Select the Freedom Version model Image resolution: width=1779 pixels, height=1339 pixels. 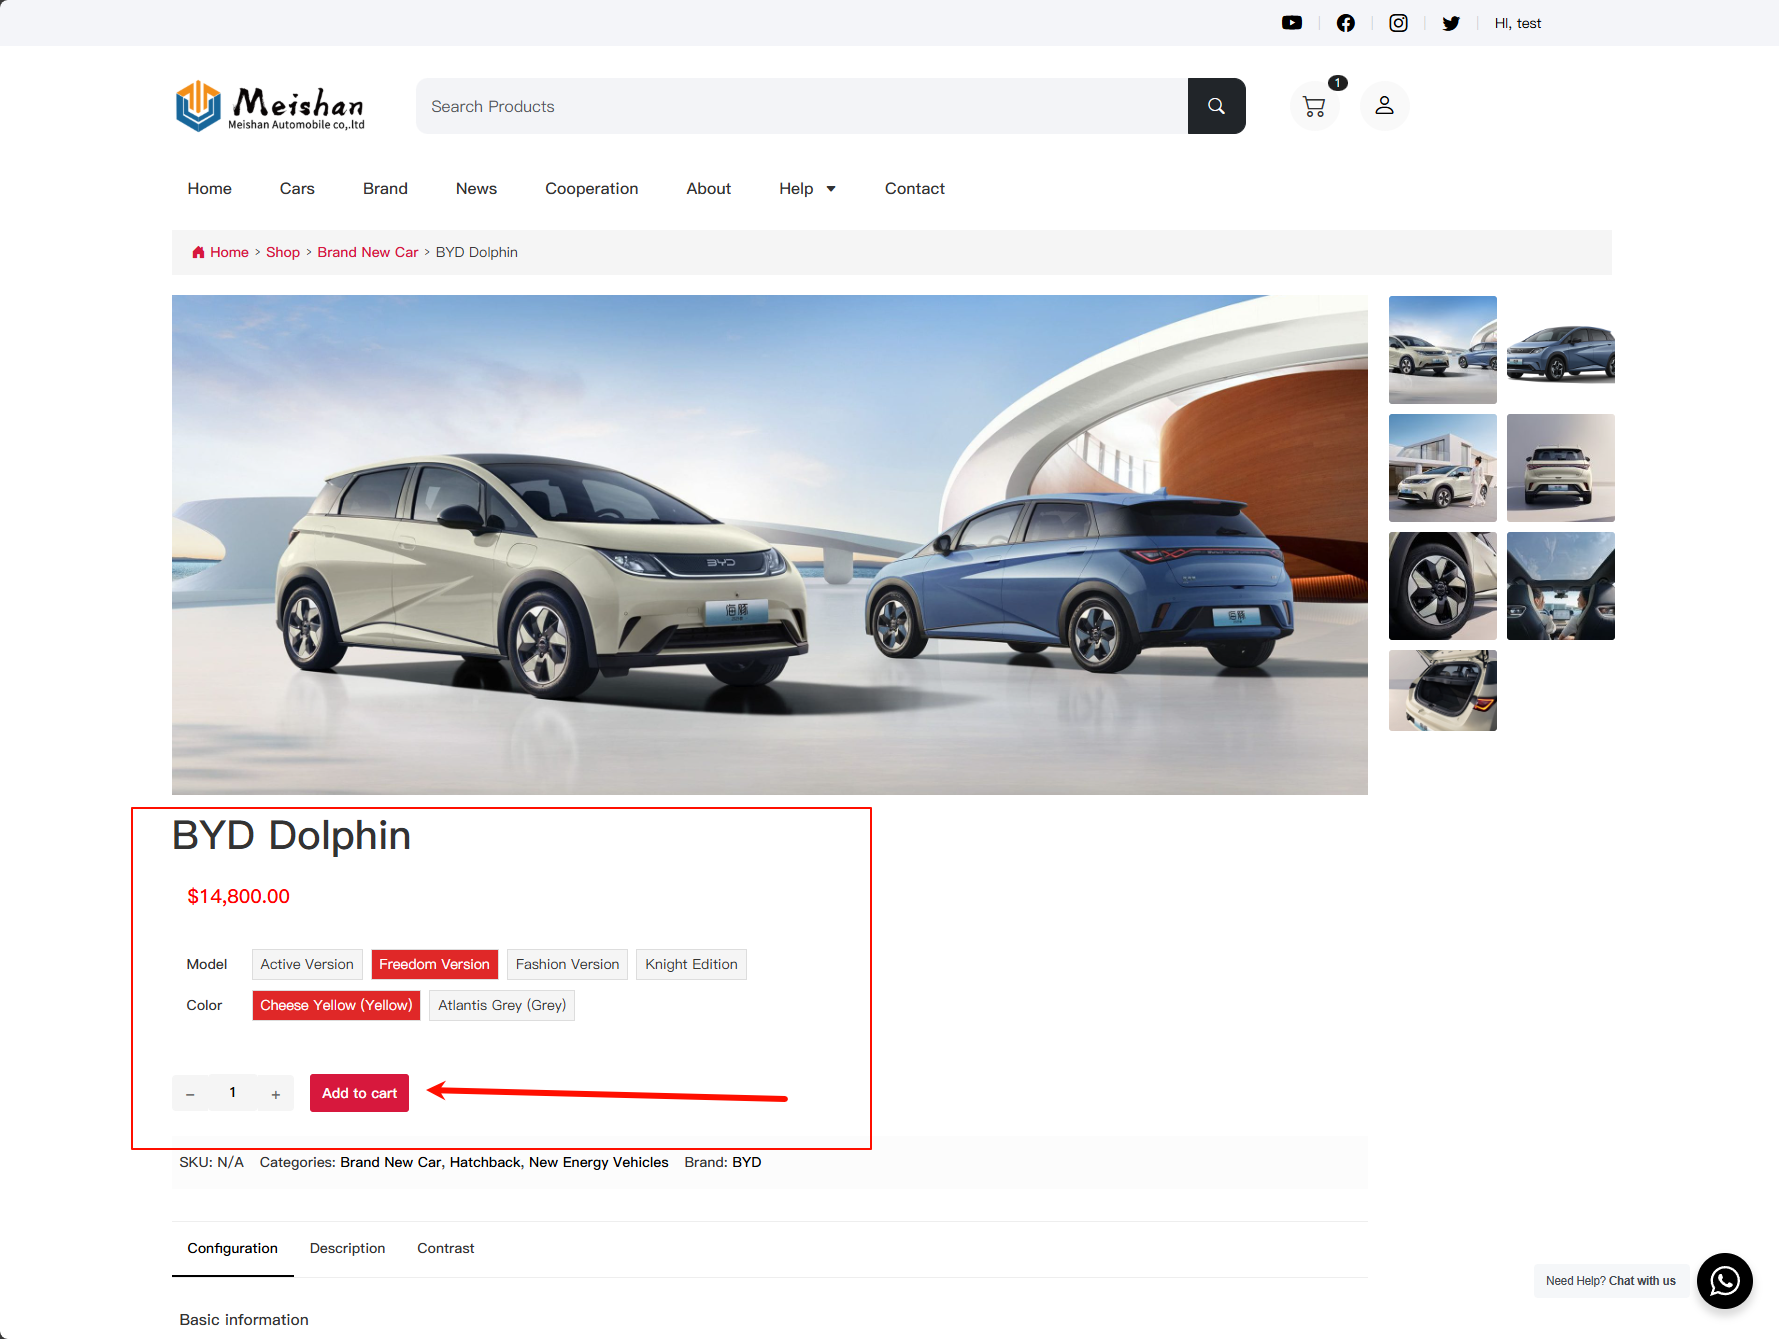click(x=434, y=964)
